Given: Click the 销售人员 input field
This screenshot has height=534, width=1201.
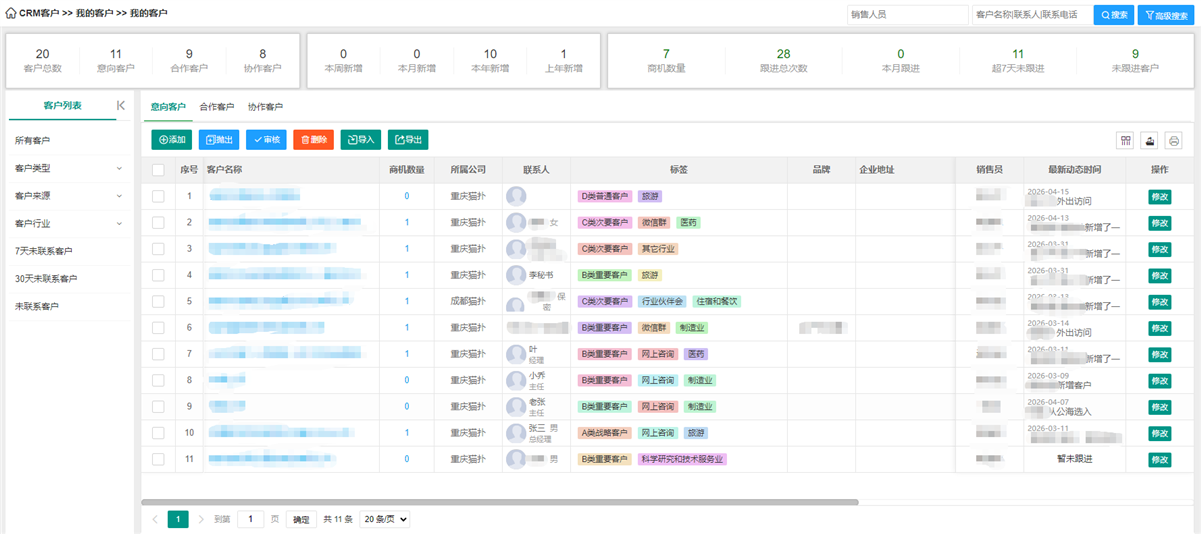Looking at the screenshot, I should pyautogui.click(x=906, y=15).
